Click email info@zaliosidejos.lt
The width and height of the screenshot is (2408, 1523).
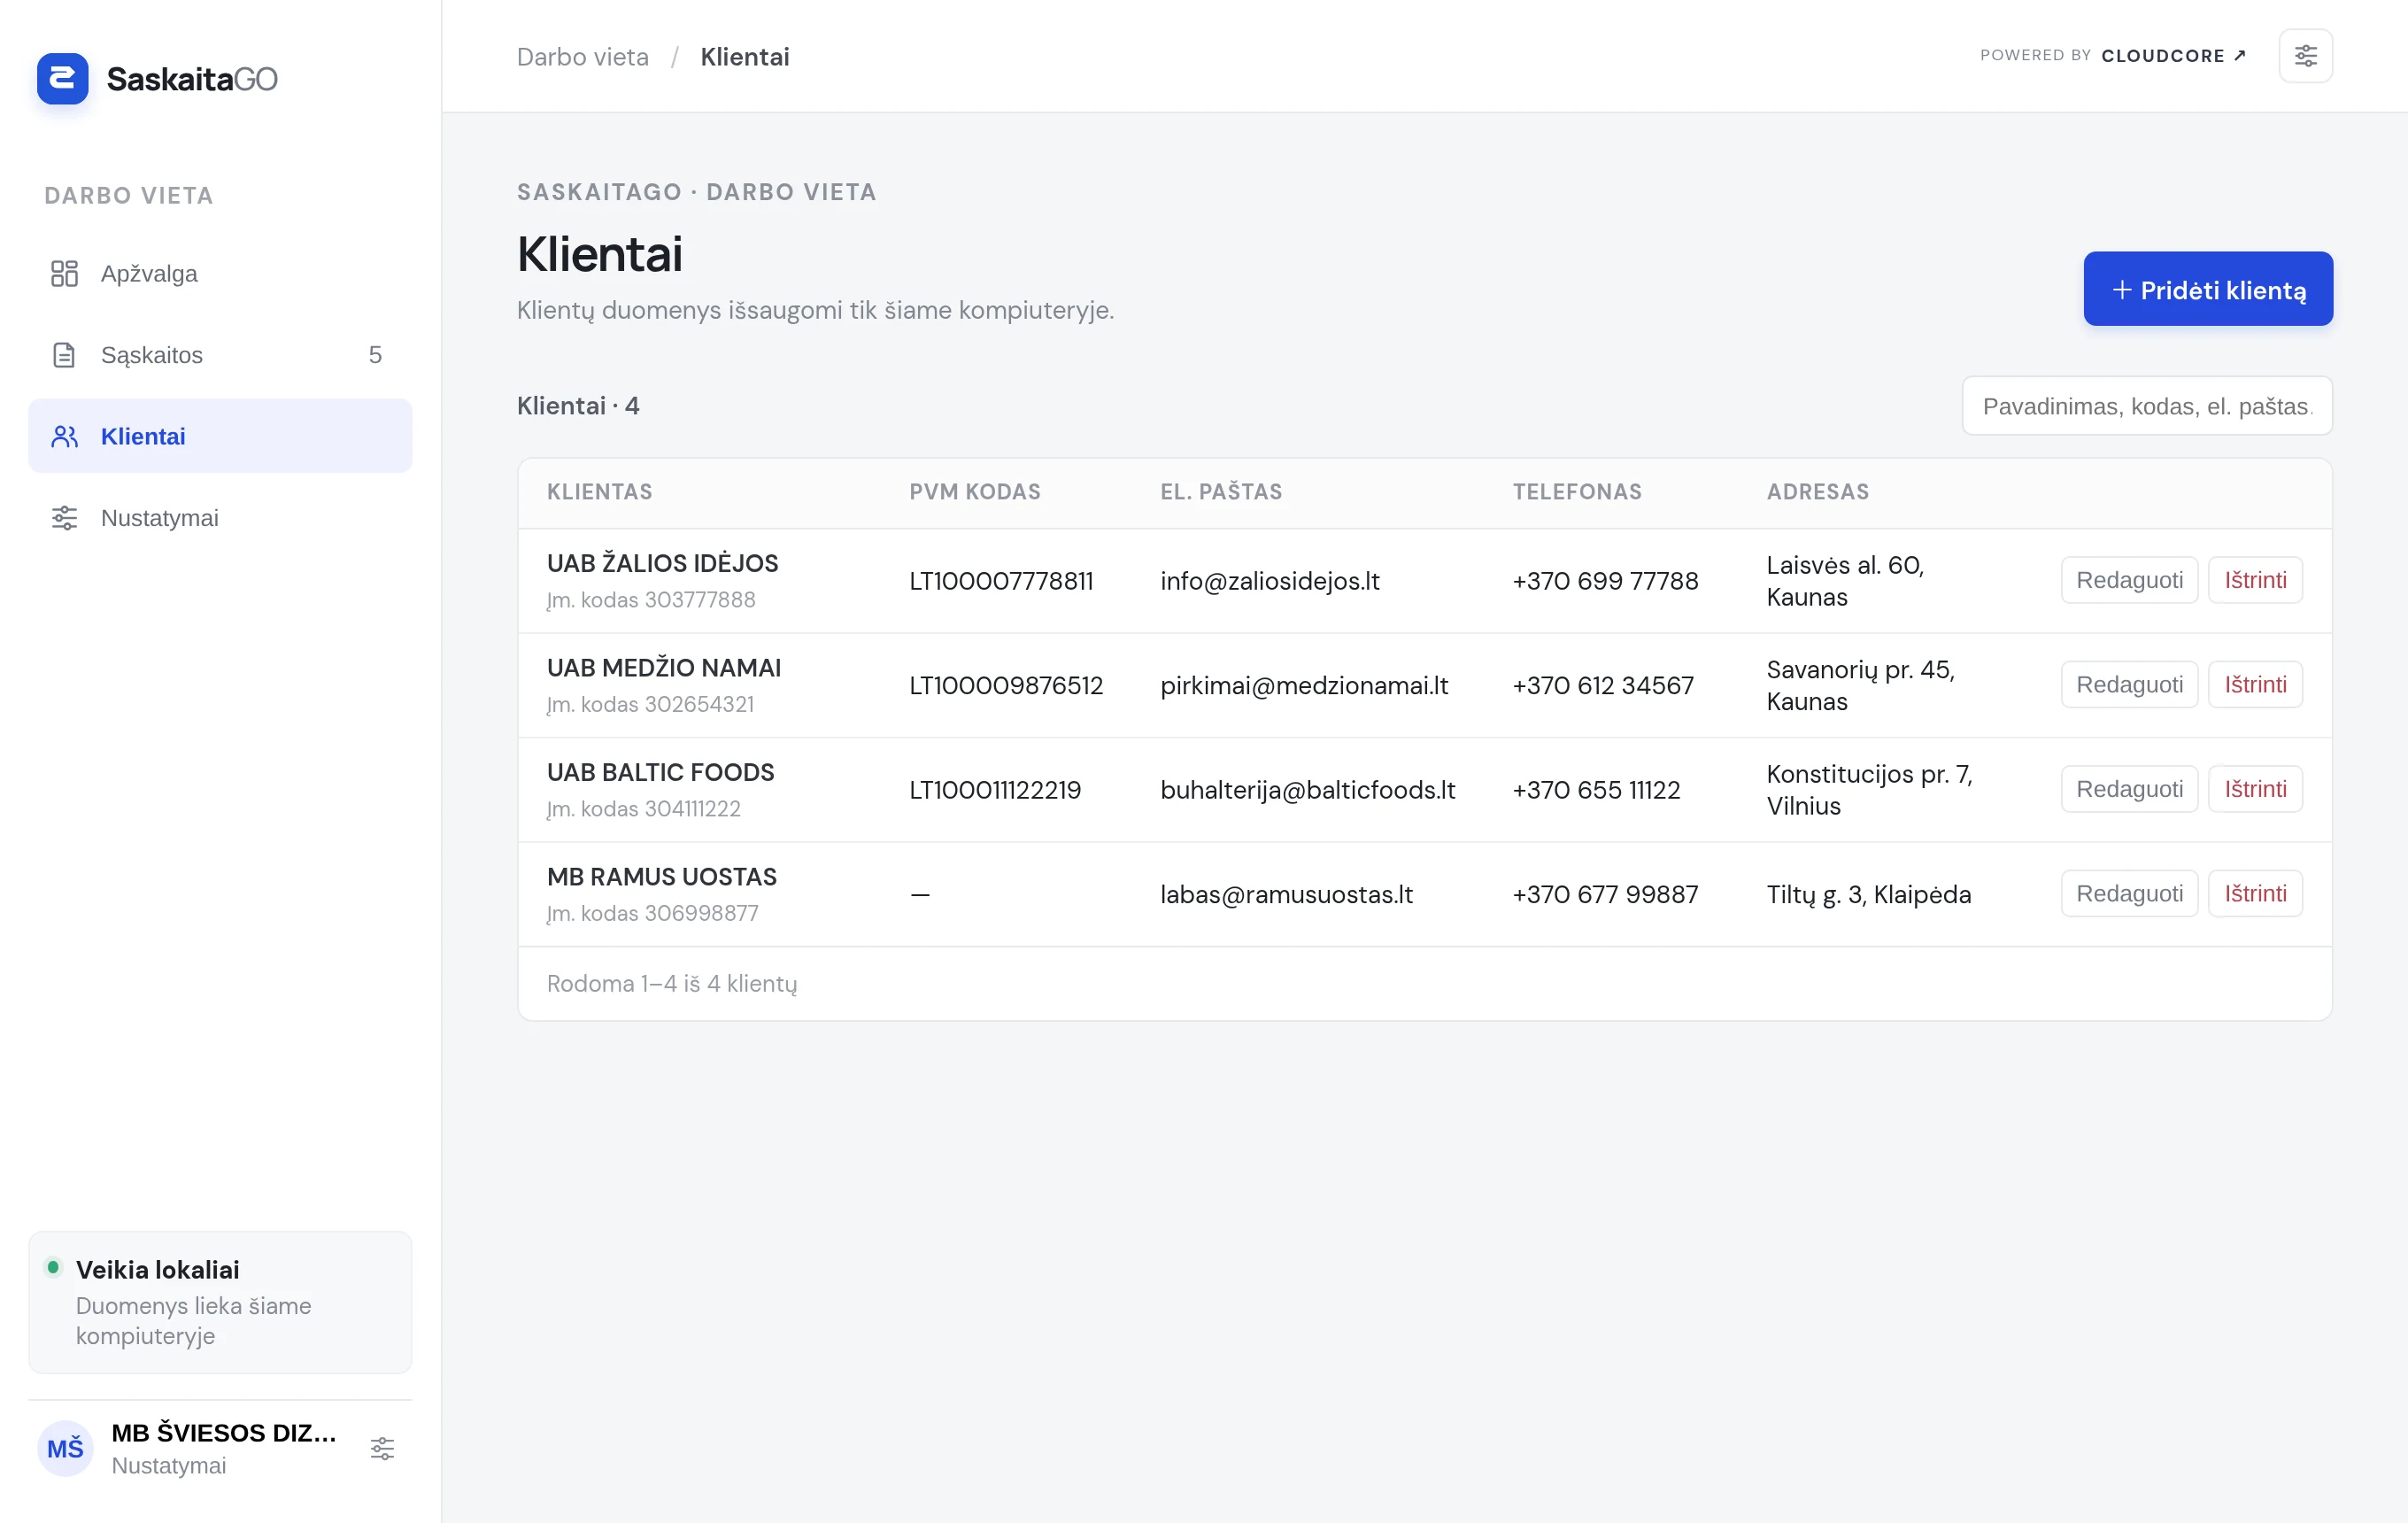[1269, 581]
